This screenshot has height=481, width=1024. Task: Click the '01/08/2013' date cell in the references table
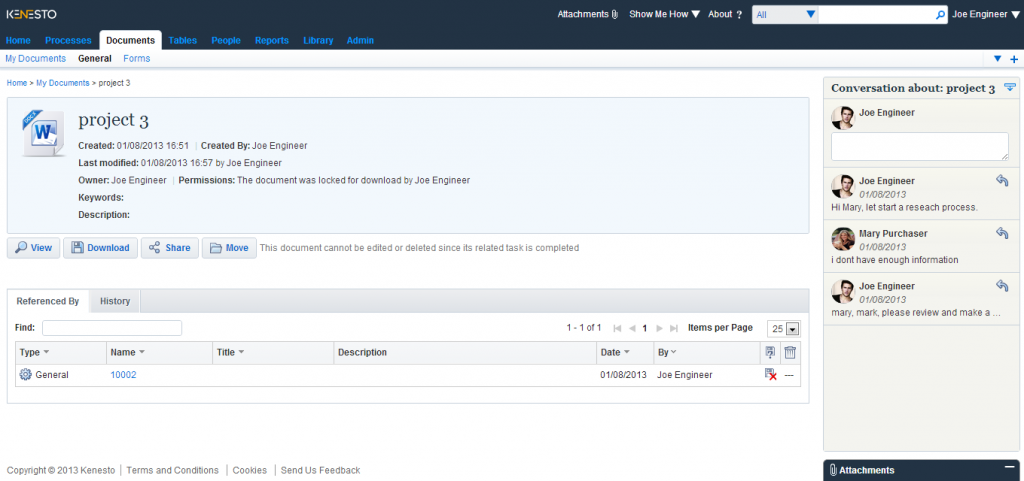pos(623,375)
